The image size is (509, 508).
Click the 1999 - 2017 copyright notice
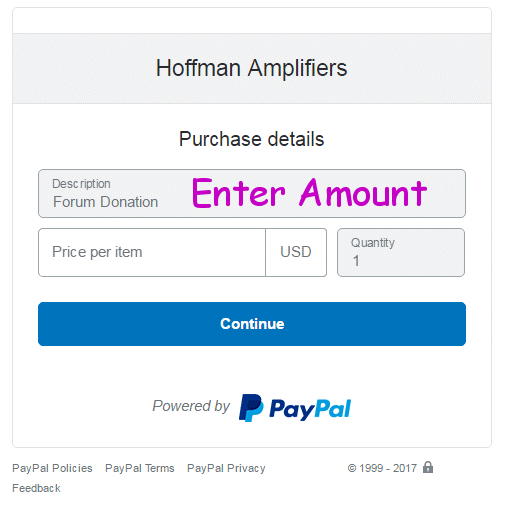[x=382, y=468]
